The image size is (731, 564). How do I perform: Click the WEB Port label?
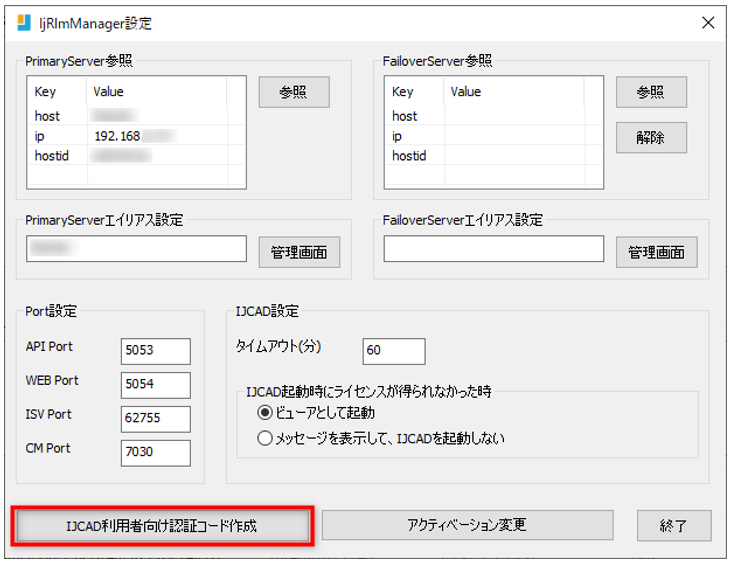pos(52,380)
